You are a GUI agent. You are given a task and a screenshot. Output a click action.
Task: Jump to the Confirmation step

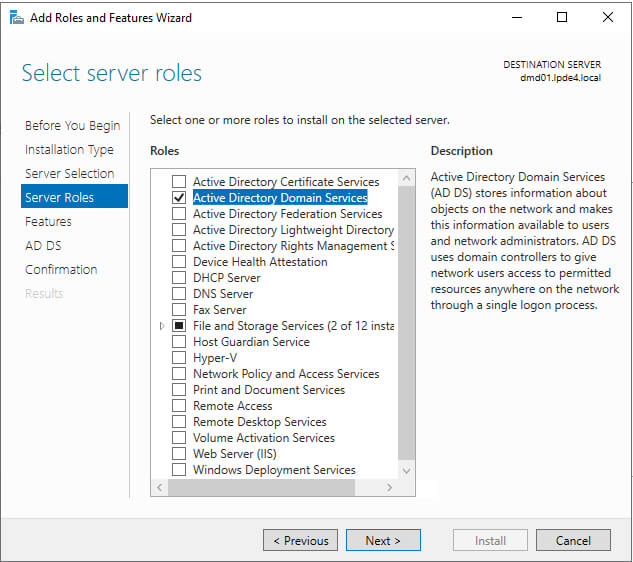[61, 270]
